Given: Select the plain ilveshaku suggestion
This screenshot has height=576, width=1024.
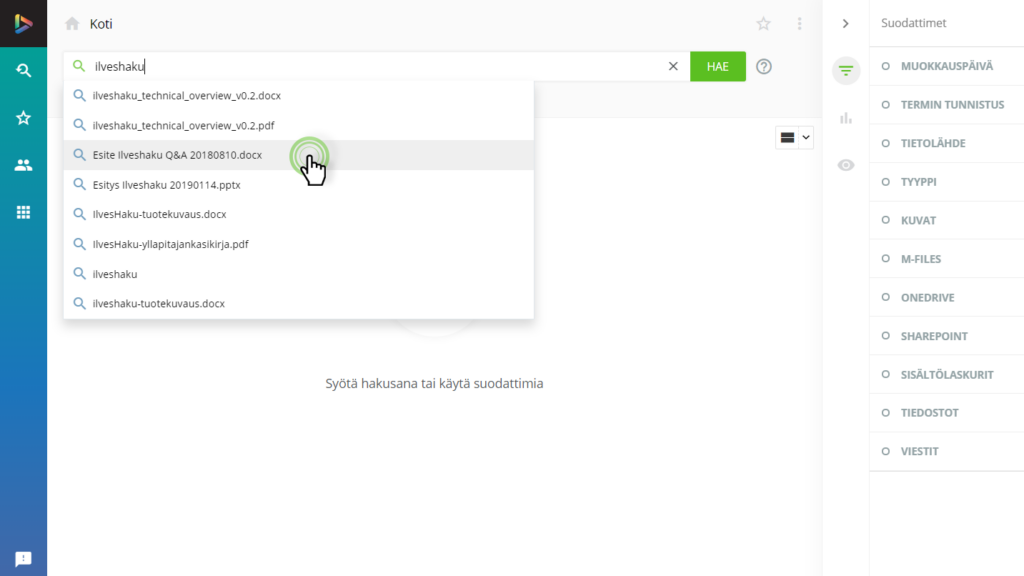Looking at the screenshot, I should point(298,274).
